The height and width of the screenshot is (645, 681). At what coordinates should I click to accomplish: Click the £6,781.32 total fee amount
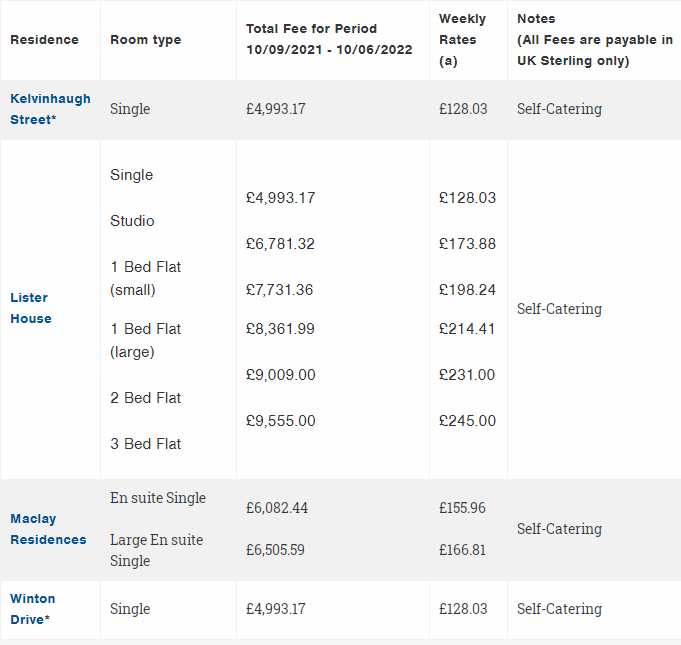[280, 244]
